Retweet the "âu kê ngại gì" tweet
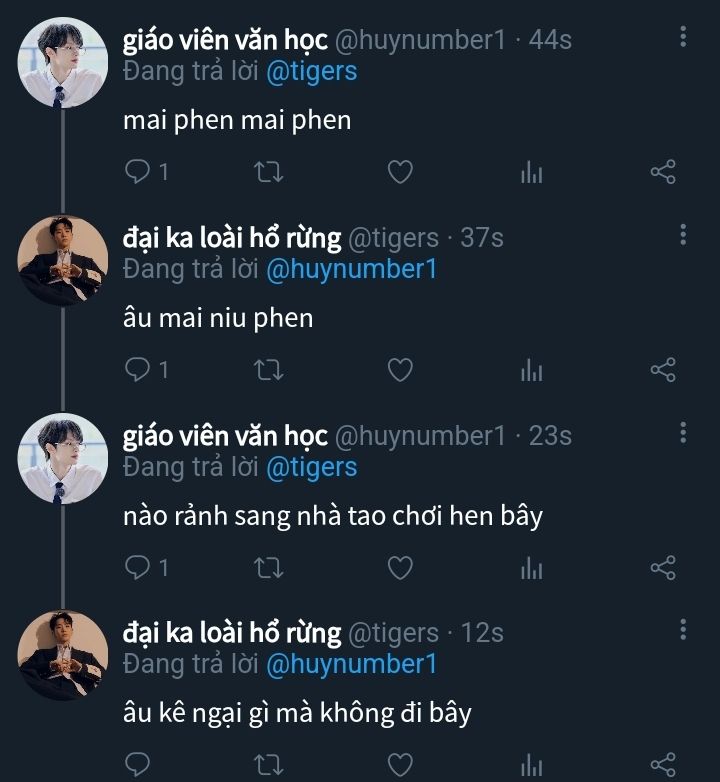The height and width of the screenshot is (782, 720). click(x=269, y=765)
